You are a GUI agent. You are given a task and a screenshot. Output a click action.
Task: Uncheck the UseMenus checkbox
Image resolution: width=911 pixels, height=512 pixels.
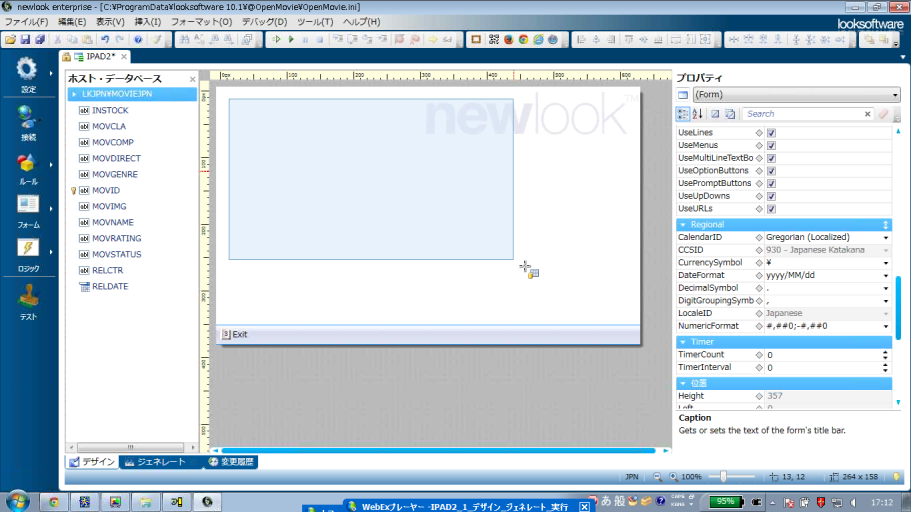771,145
